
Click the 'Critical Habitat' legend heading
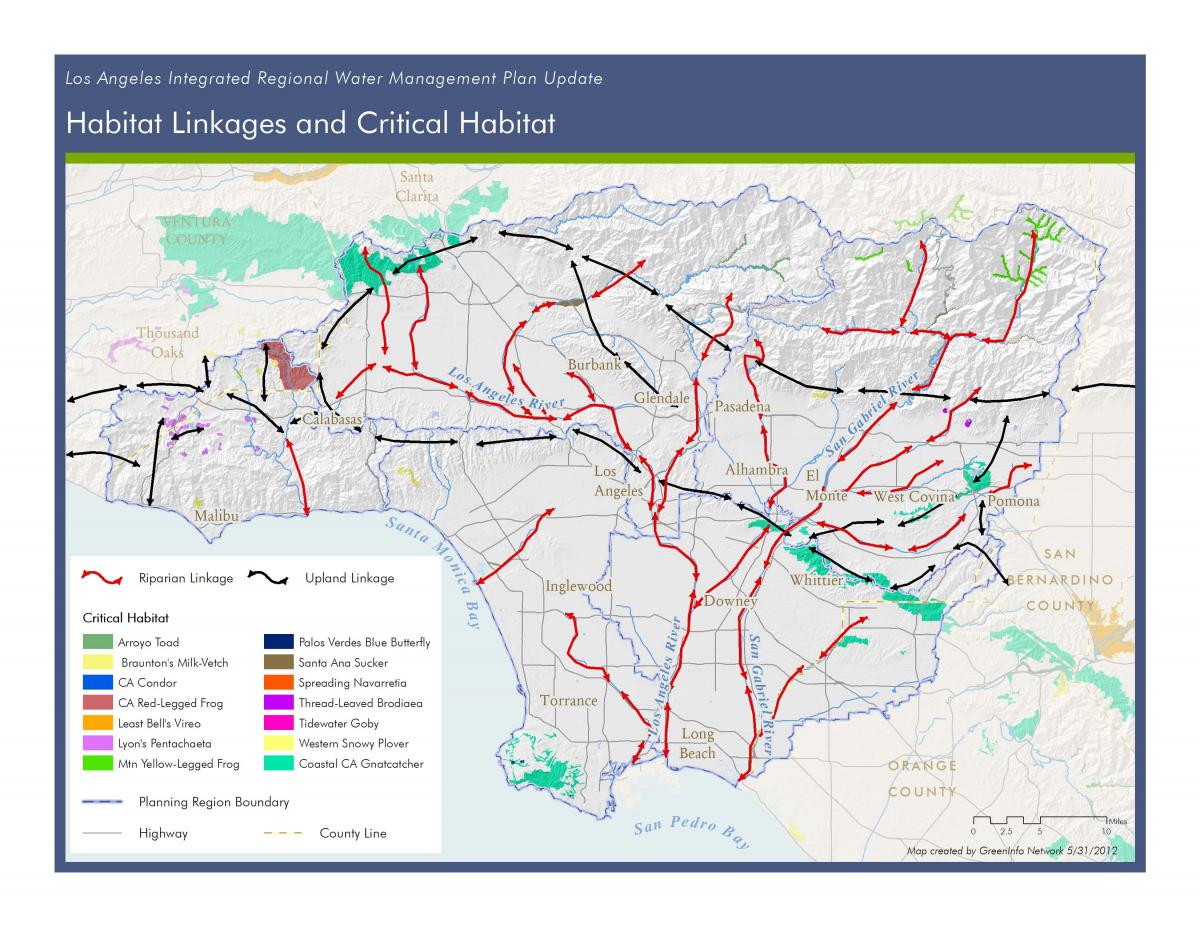126,618
